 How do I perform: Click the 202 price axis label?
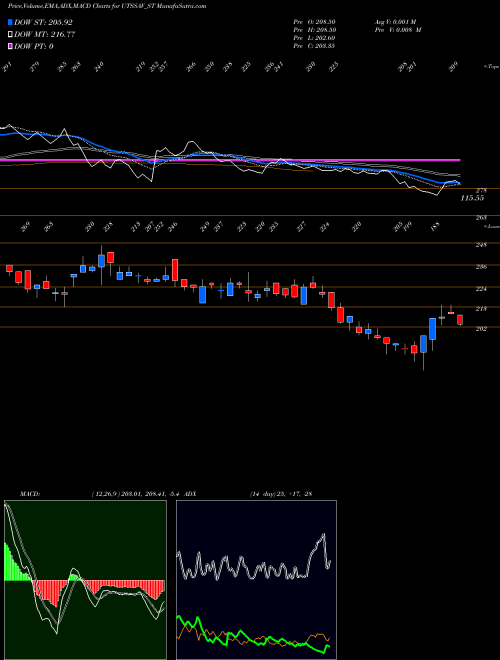point(482,329)
